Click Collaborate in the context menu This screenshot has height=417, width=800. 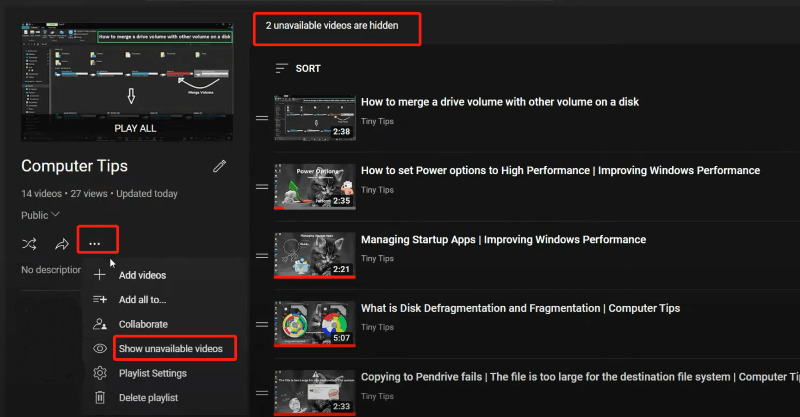pos(143,324)
